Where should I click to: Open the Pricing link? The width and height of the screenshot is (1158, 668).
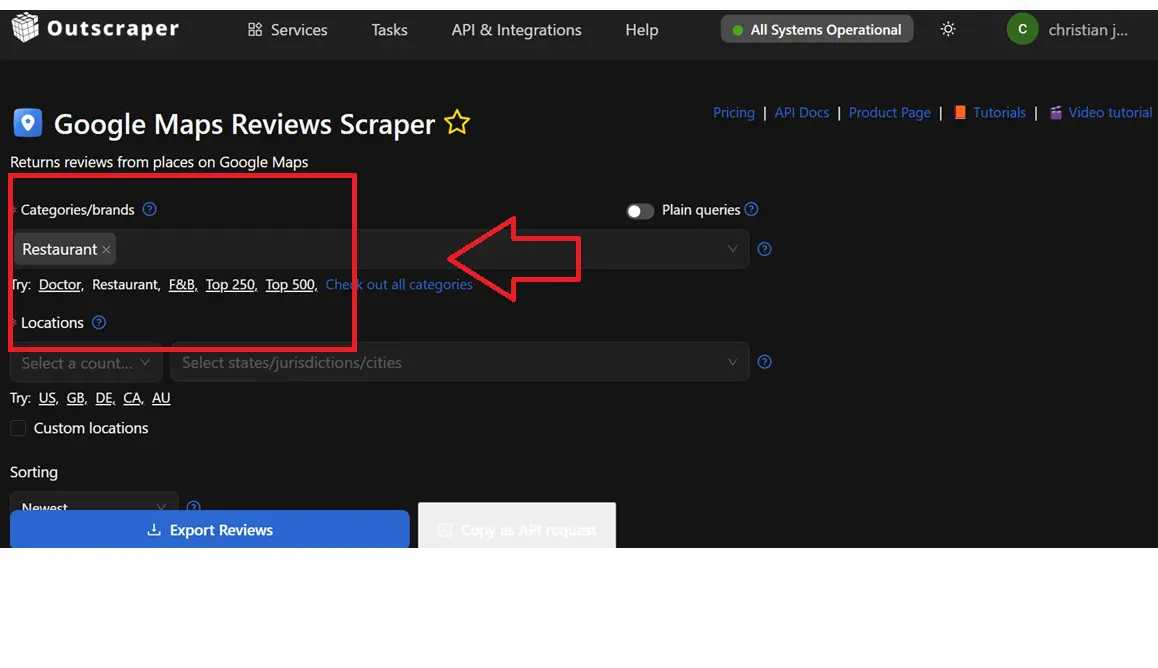(x=733, y=113)
